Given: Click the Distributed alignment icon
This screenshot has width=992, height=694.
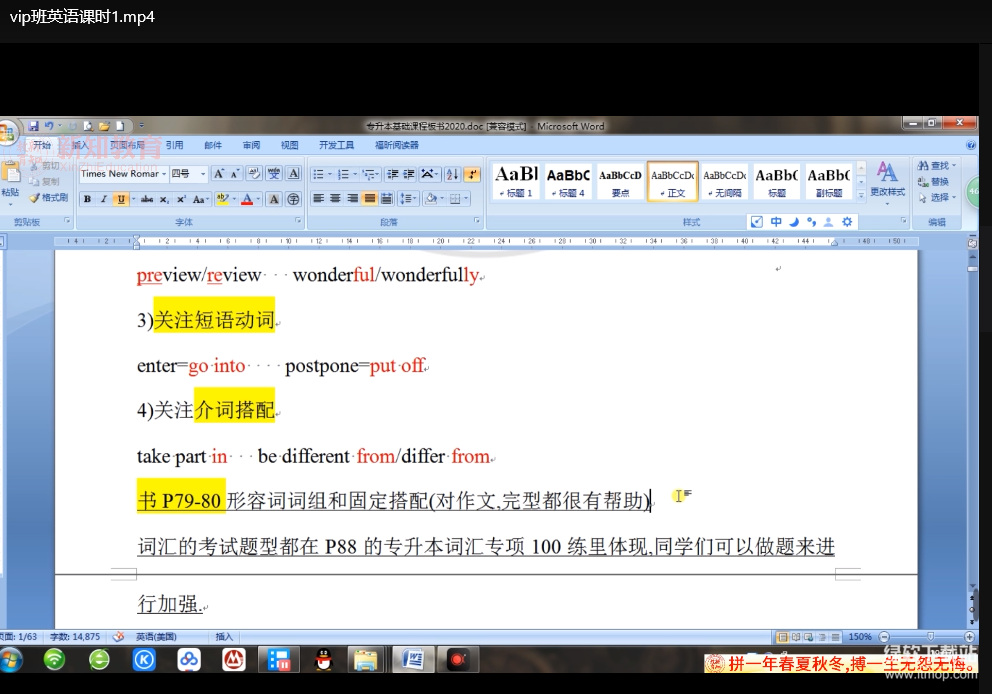Looking at the screenshot, I should [x=387, y=199].
